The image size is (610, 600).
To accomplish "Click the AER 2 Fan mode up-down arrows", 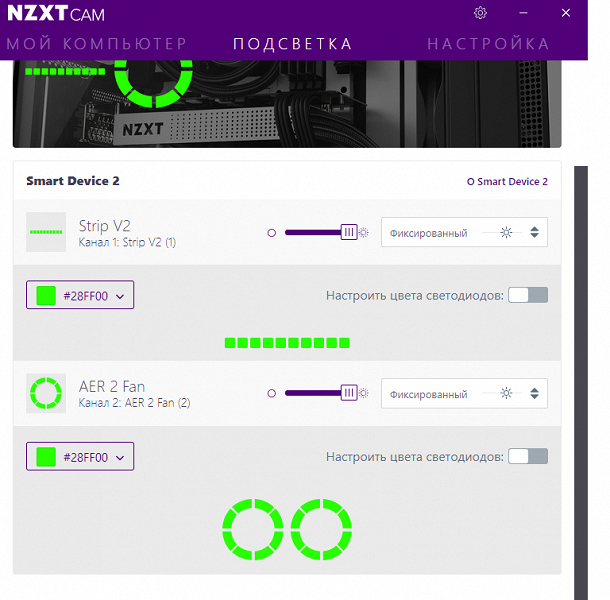I will [535, 393].
